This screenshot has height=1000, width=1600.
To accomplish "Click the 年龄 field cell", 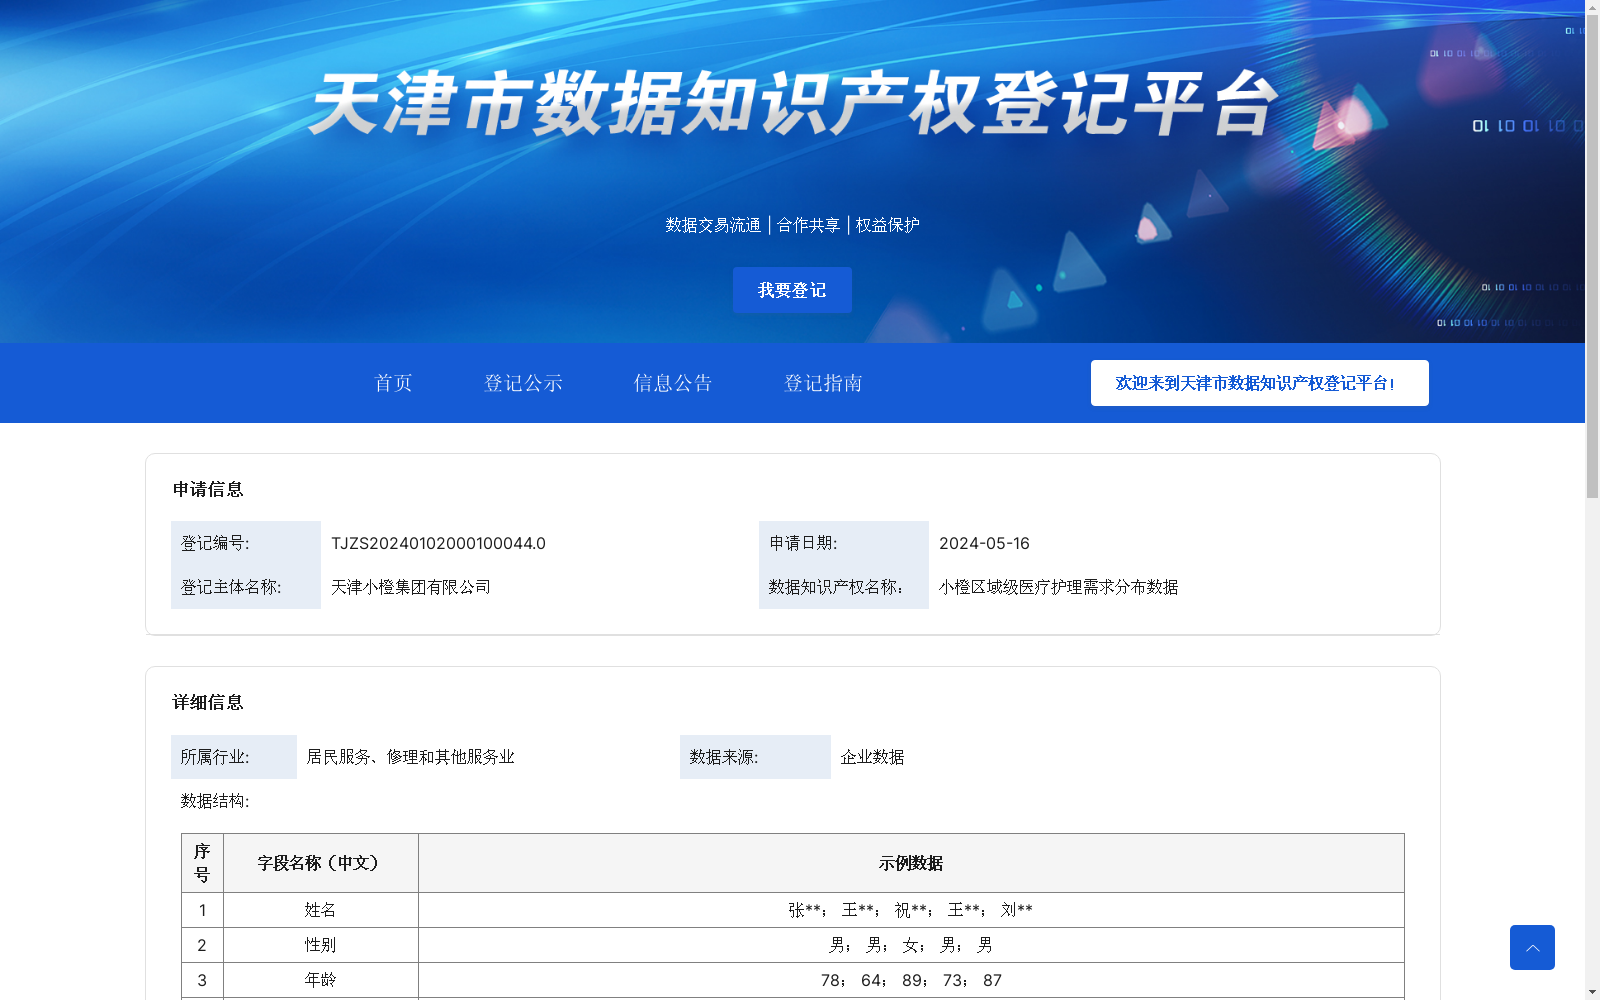I will click(x=321, y=980).
